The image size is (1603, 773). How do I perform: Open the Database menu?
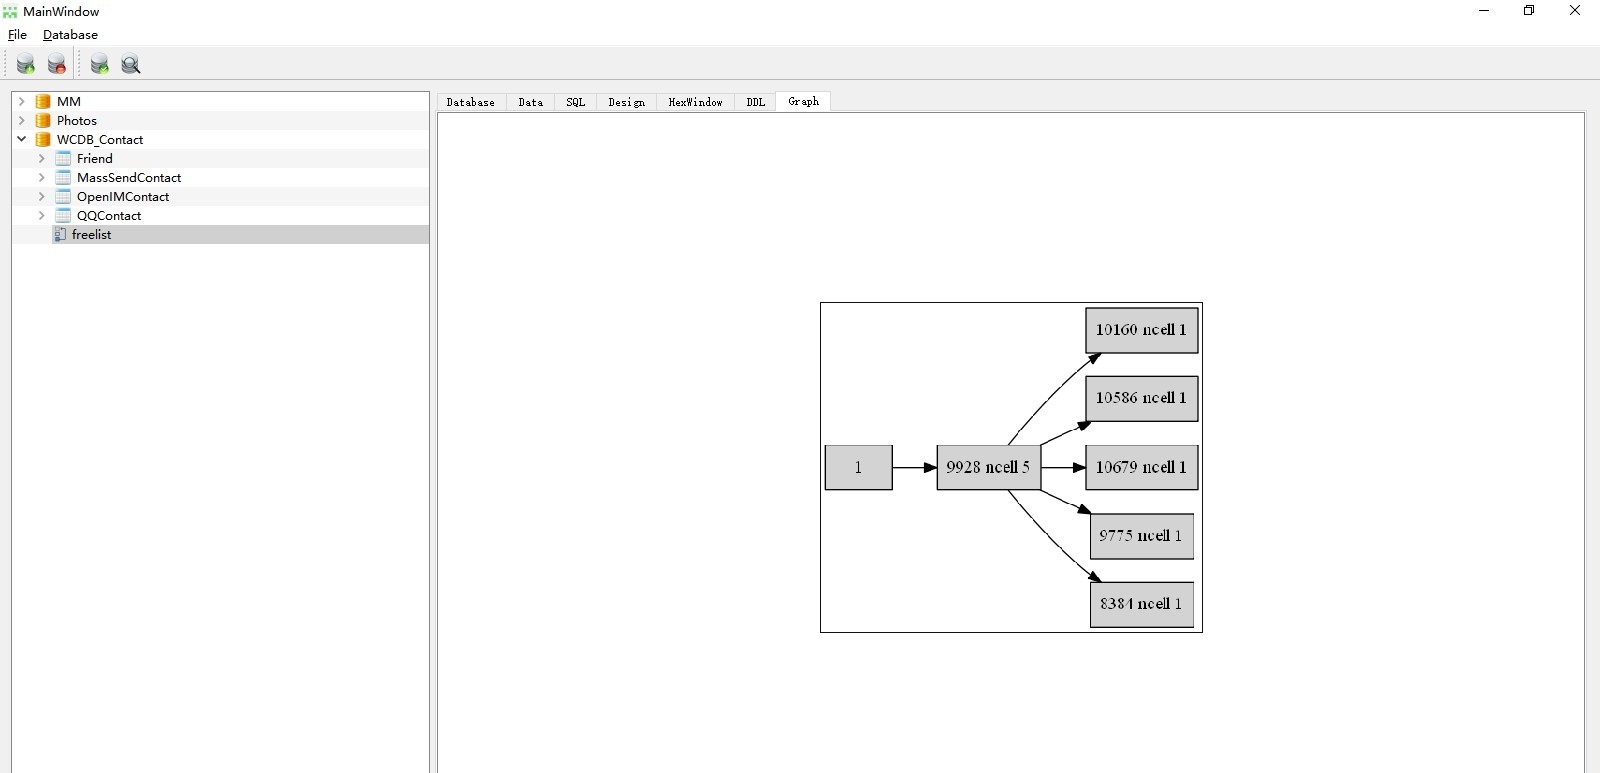[70, 35]
